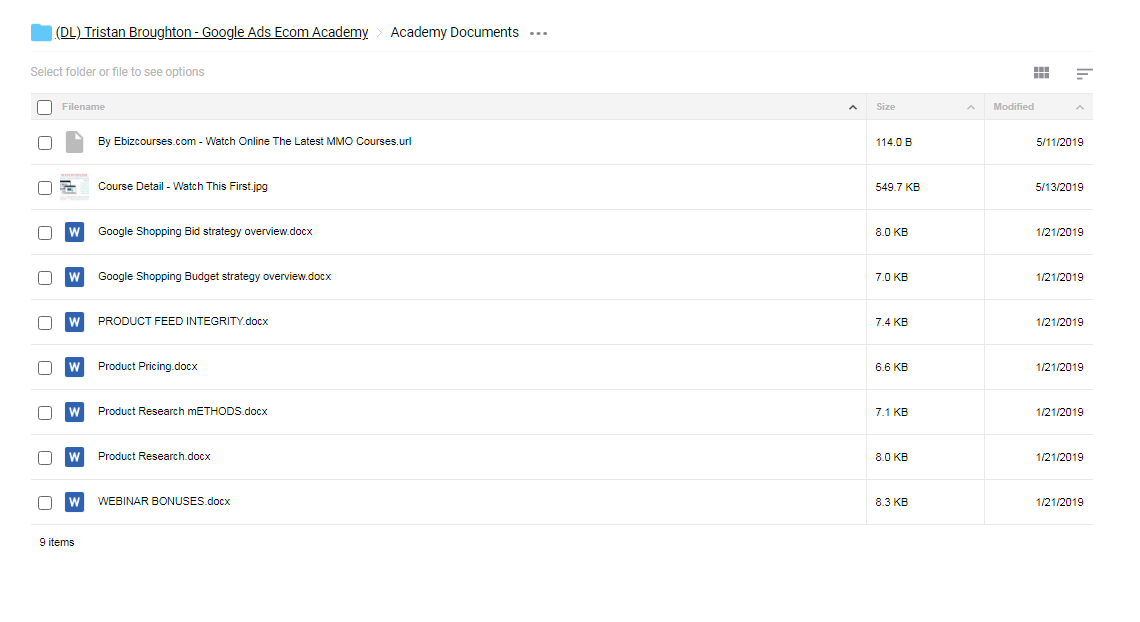Click the 8.3 KB size value
The height and width of the screenshot is (622, 1140).
(x=891, y=503)
